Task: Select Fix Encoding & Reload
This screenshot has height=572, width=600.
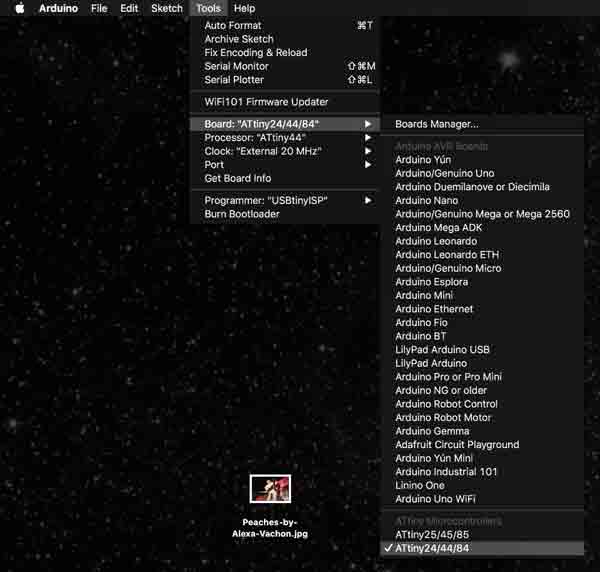Action: pyautogui.click(x=285, y=52)
